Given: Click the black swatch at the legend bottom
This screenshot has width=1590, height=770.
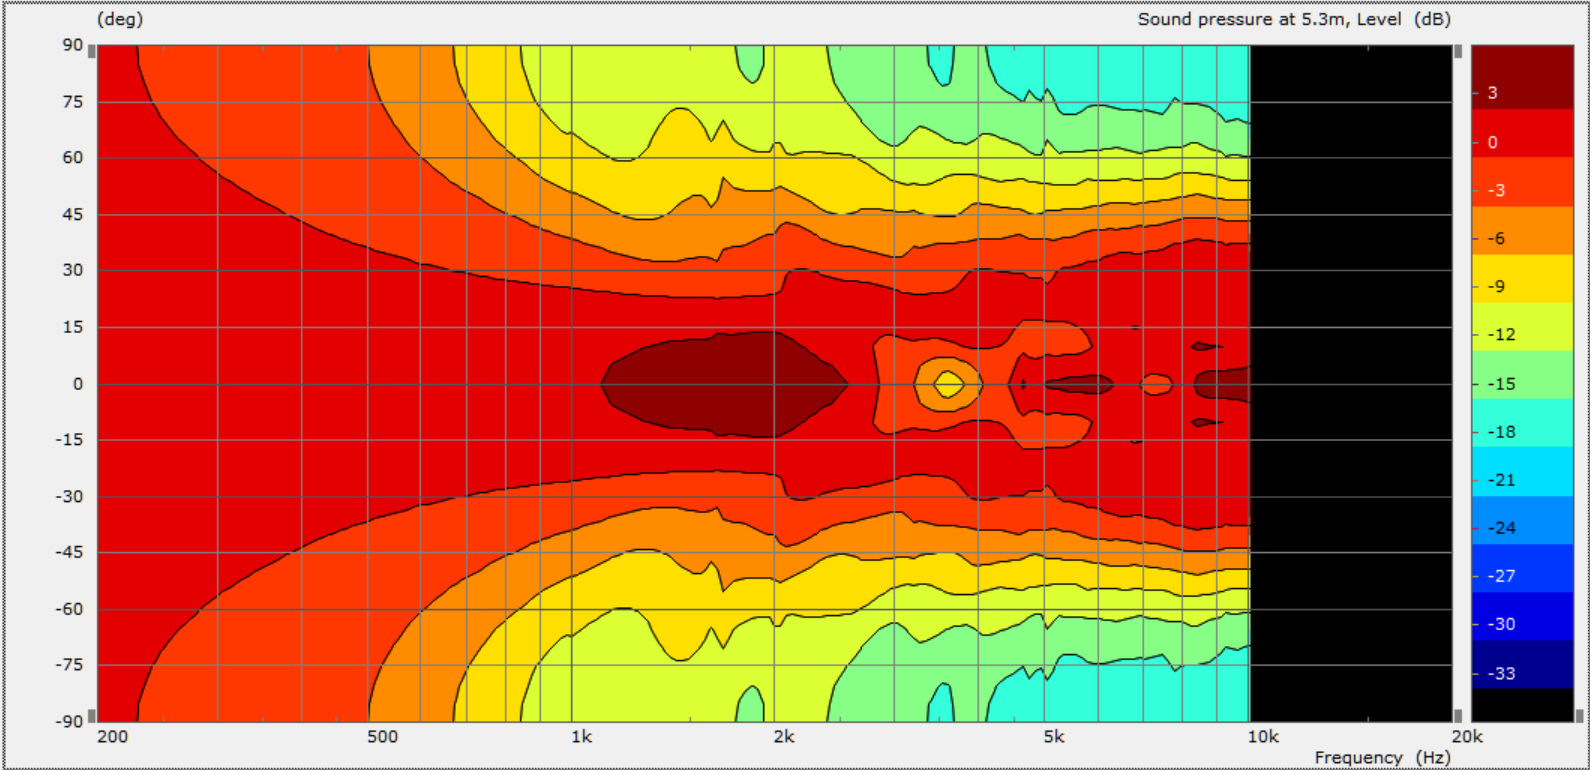Looking at the screenshot, I should point(1522,704).
